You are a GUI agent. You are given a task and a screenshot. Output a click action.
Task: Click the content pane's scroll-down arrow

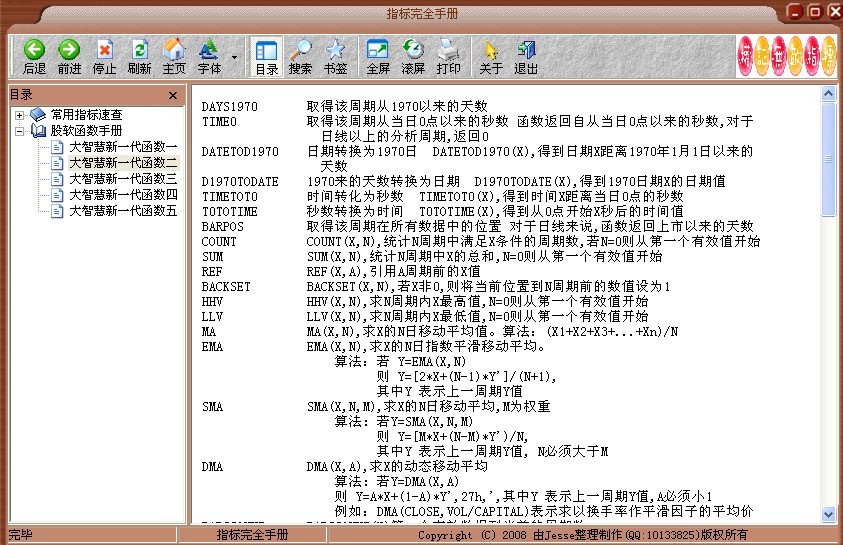(x=828, y=515)
